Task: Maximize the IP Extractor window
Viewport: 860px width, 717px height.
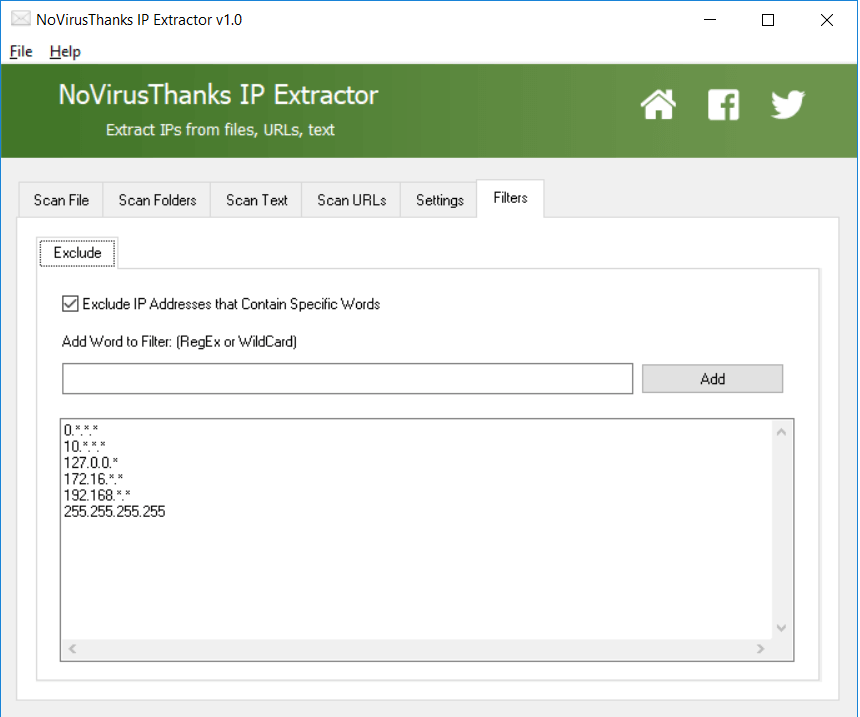Action: coord(768,20)
